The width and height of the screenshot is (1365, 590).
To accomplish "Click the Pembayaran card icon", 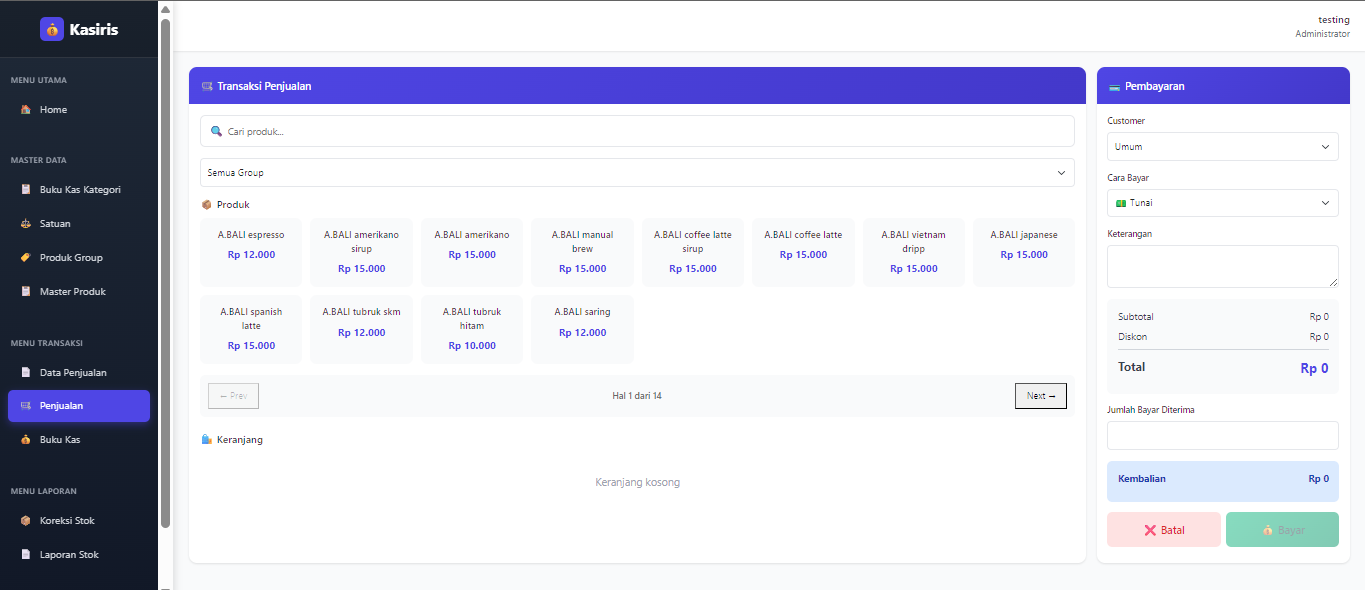I will [x=1114, y=87].
